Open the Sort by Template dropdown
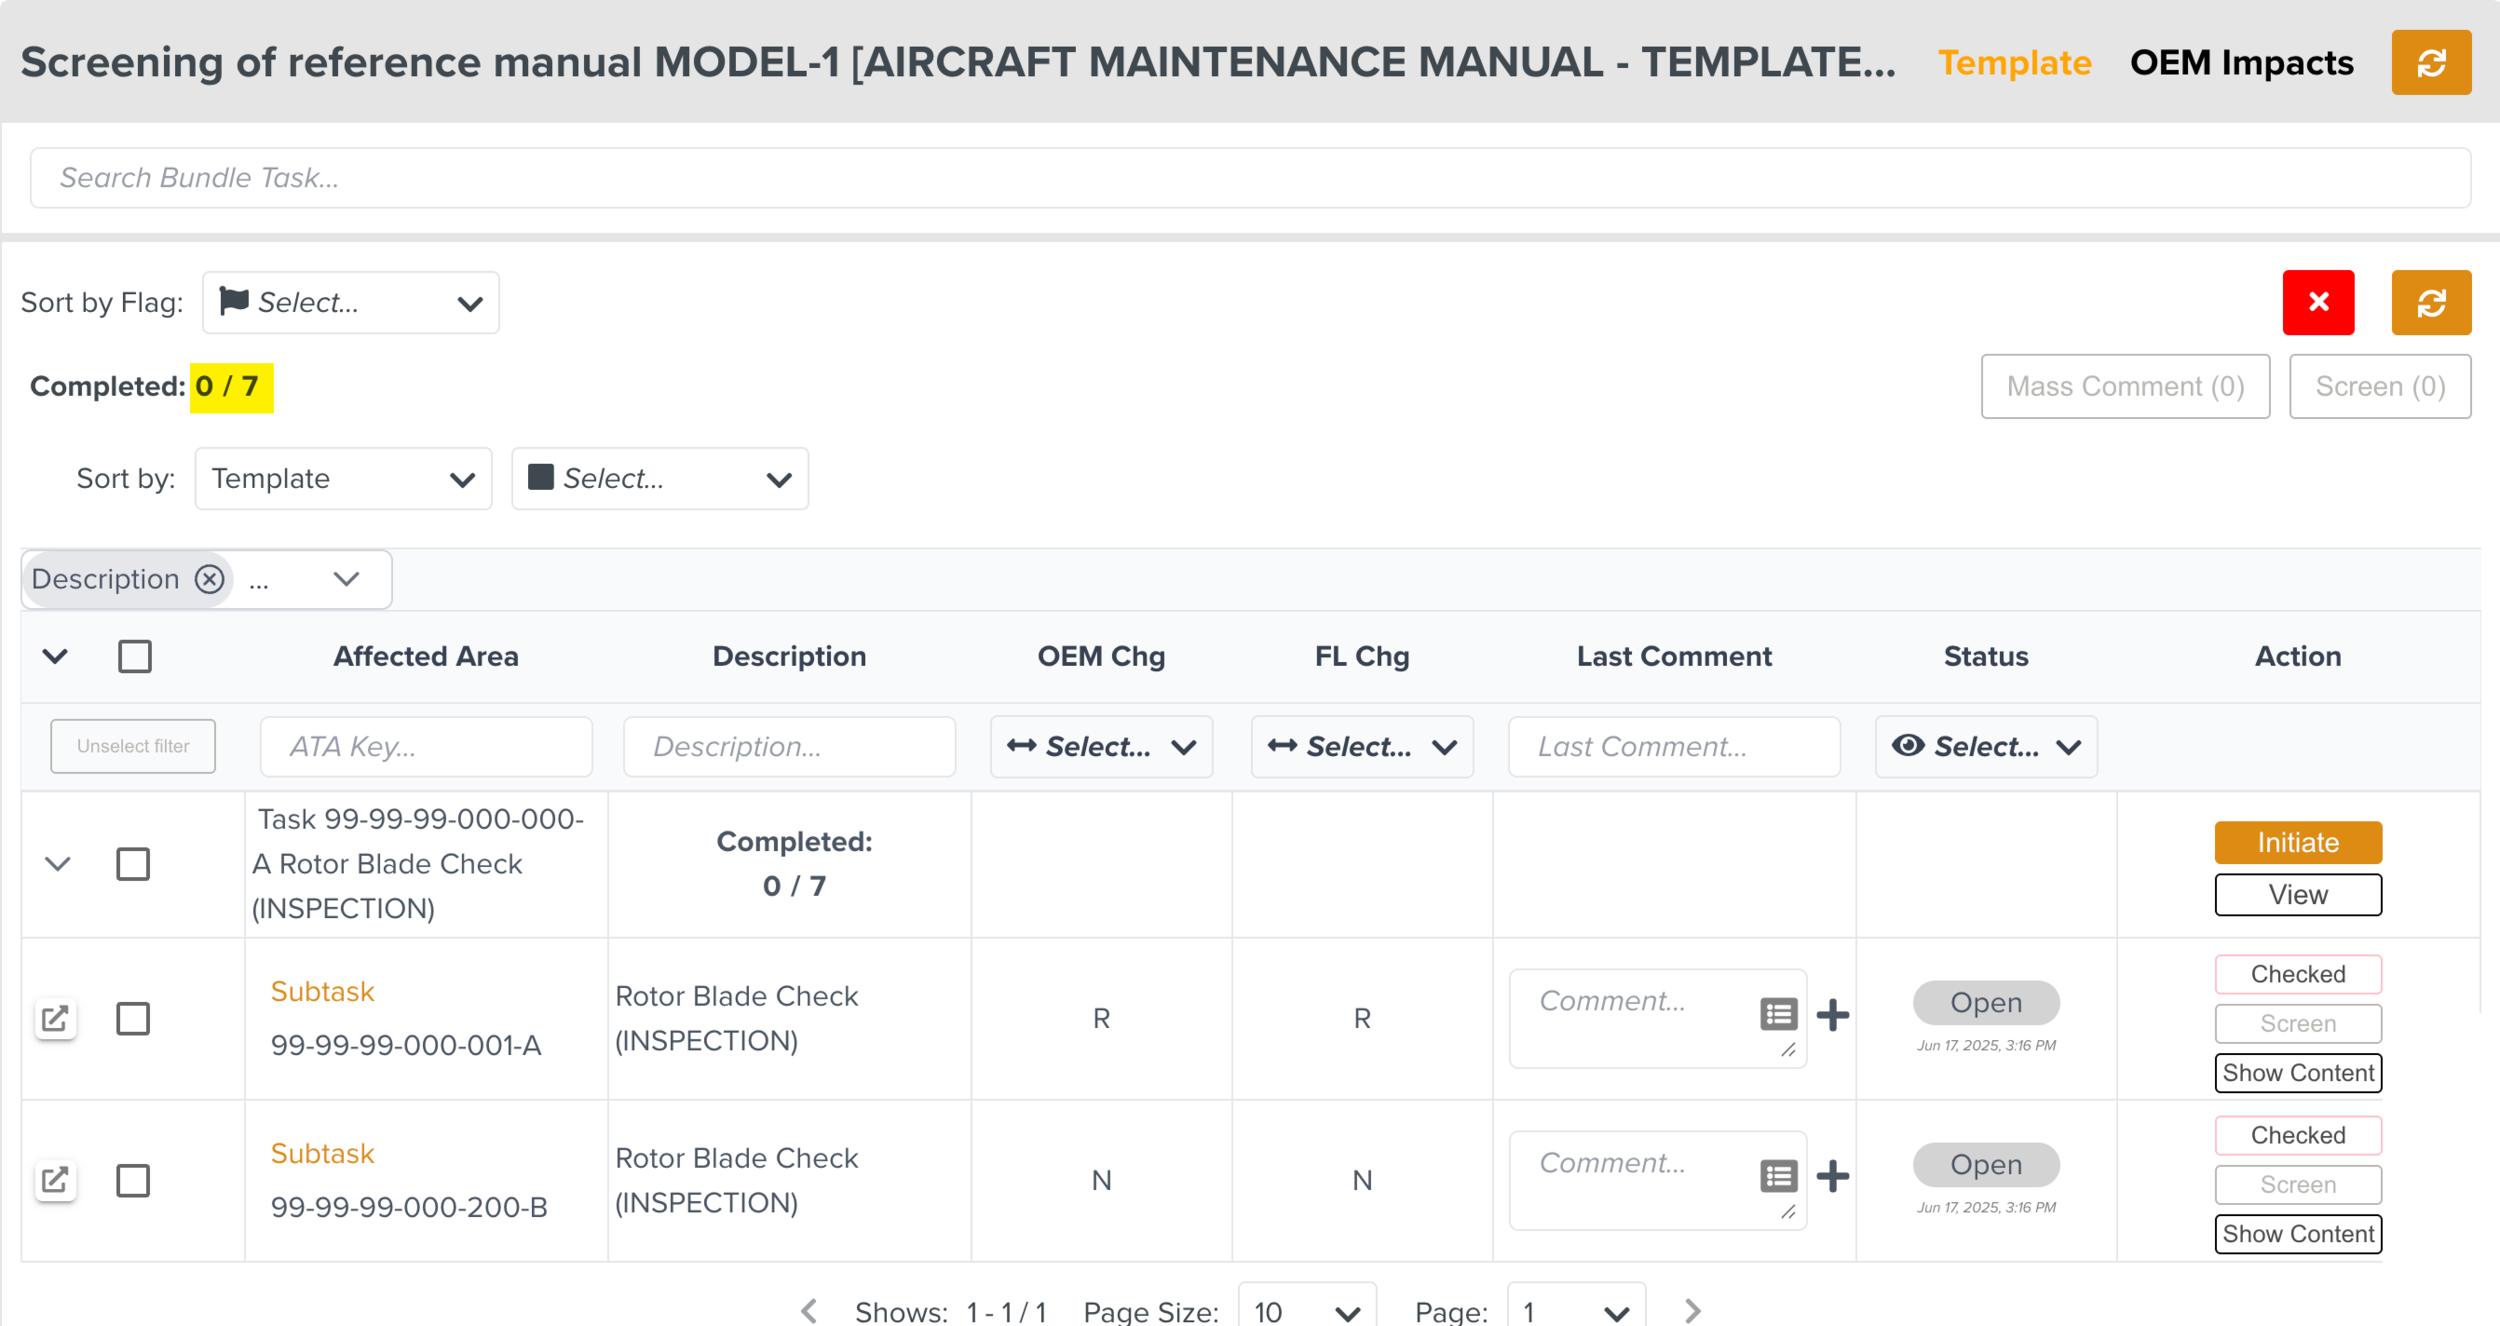This screenshot has width=2500, height=1326. [343, 479]
